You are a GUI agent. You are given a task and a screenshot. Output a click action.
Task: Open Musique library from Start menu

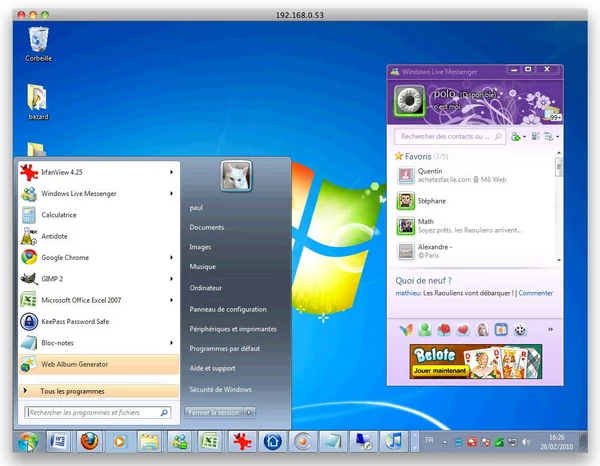[x=202, y=267]
